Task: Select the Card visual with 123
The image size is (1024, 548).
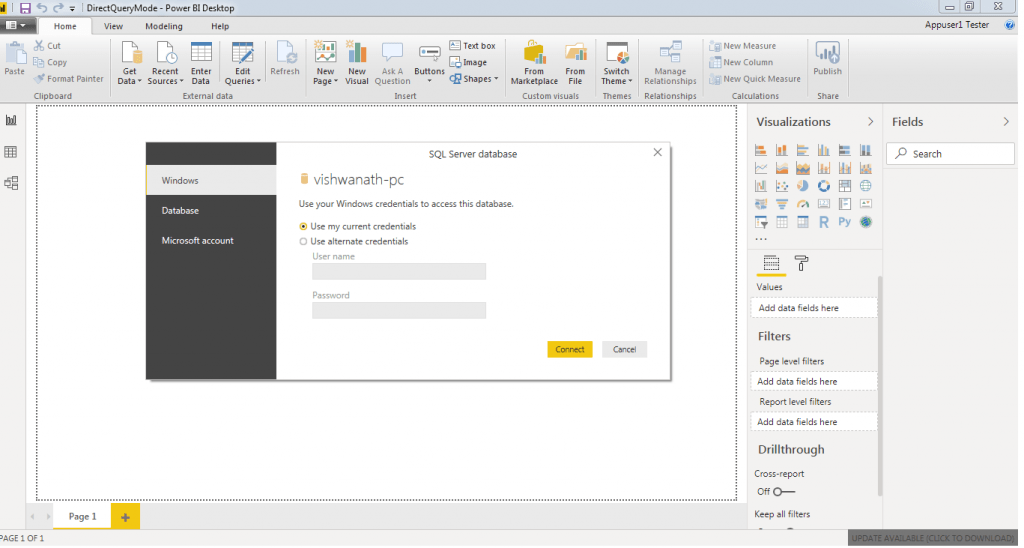Action: (x=824, y=204)
